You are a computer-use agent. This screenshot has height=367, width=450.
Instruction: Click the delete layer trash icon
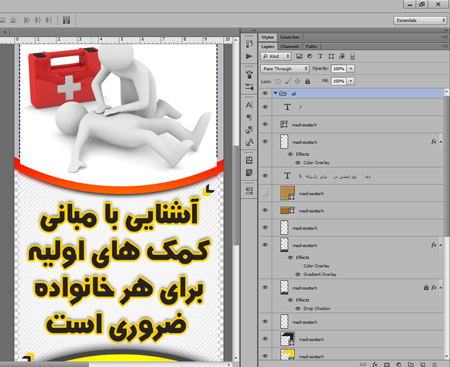click(434, 364)
